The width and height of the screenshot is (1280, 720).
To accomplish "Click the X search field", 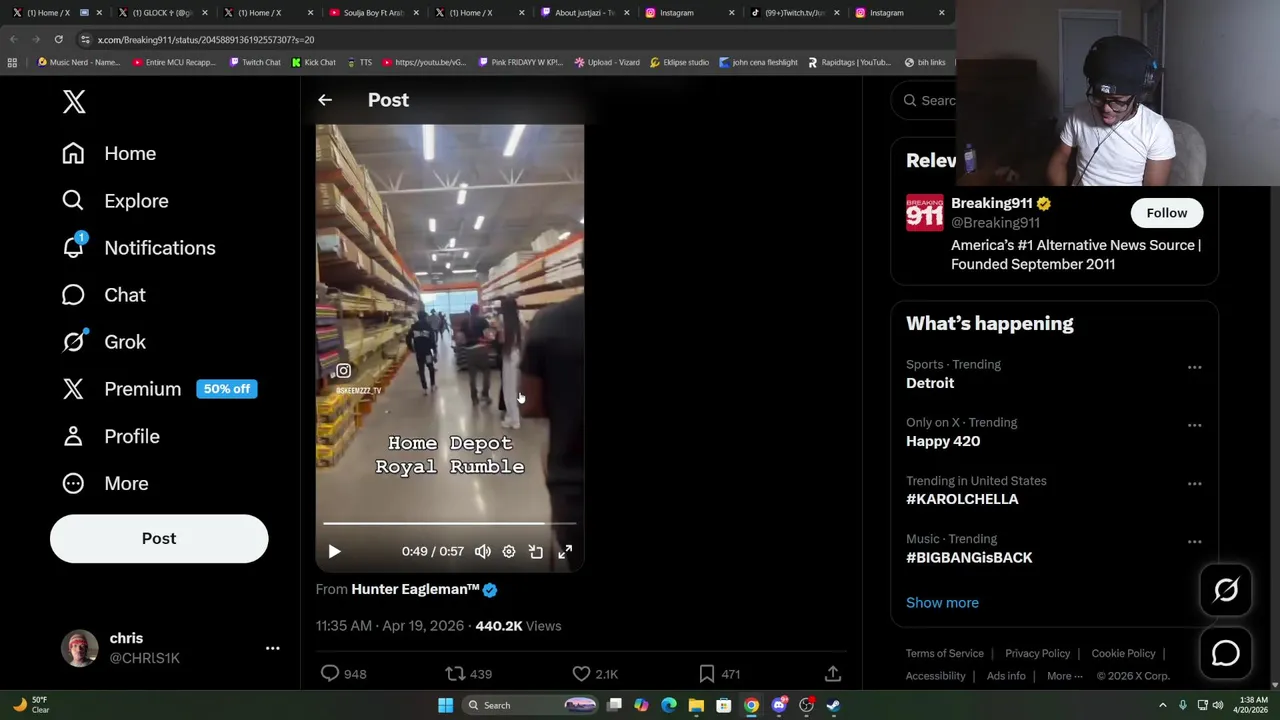I will click(x=925, y=100).
